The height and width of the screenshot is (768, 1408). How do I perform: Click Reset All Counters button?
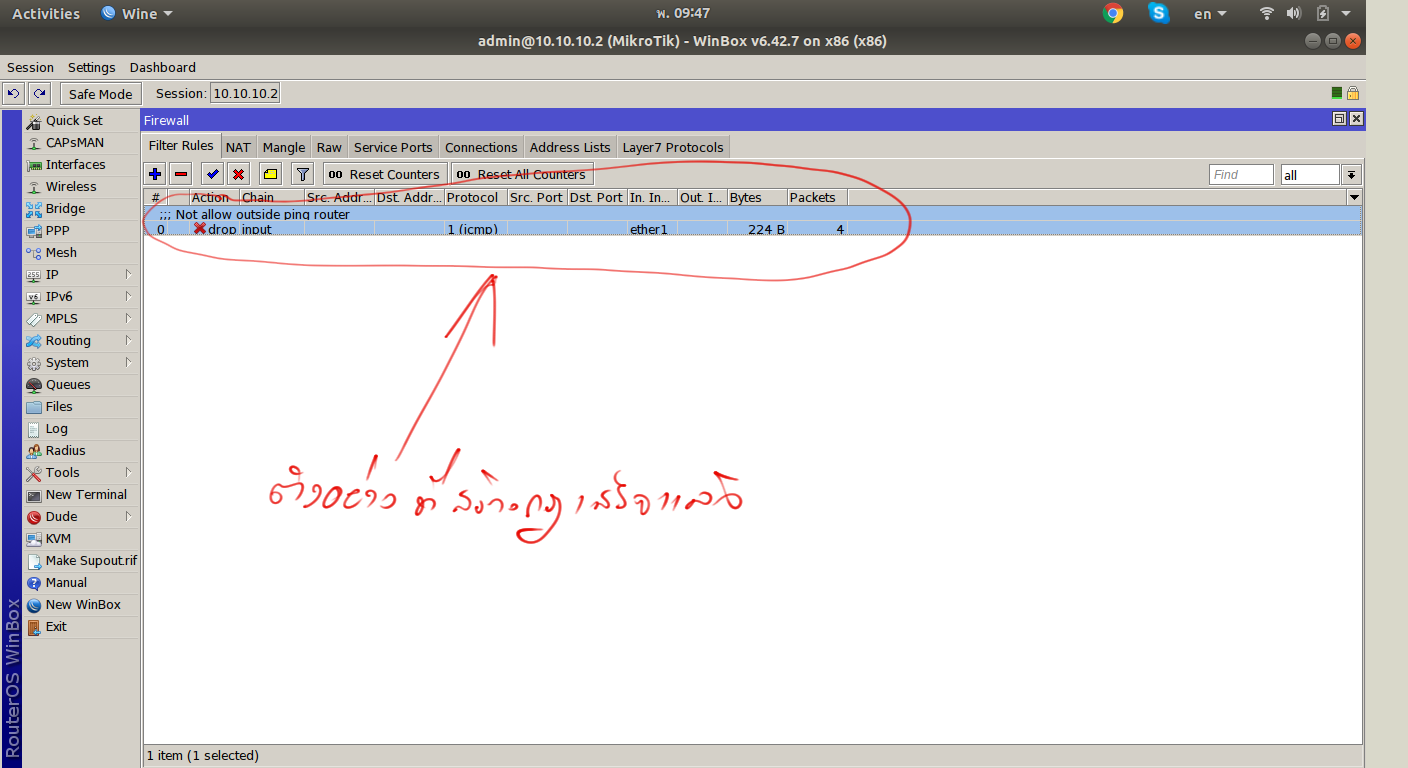pyautogui.click(x=522, y=174)
